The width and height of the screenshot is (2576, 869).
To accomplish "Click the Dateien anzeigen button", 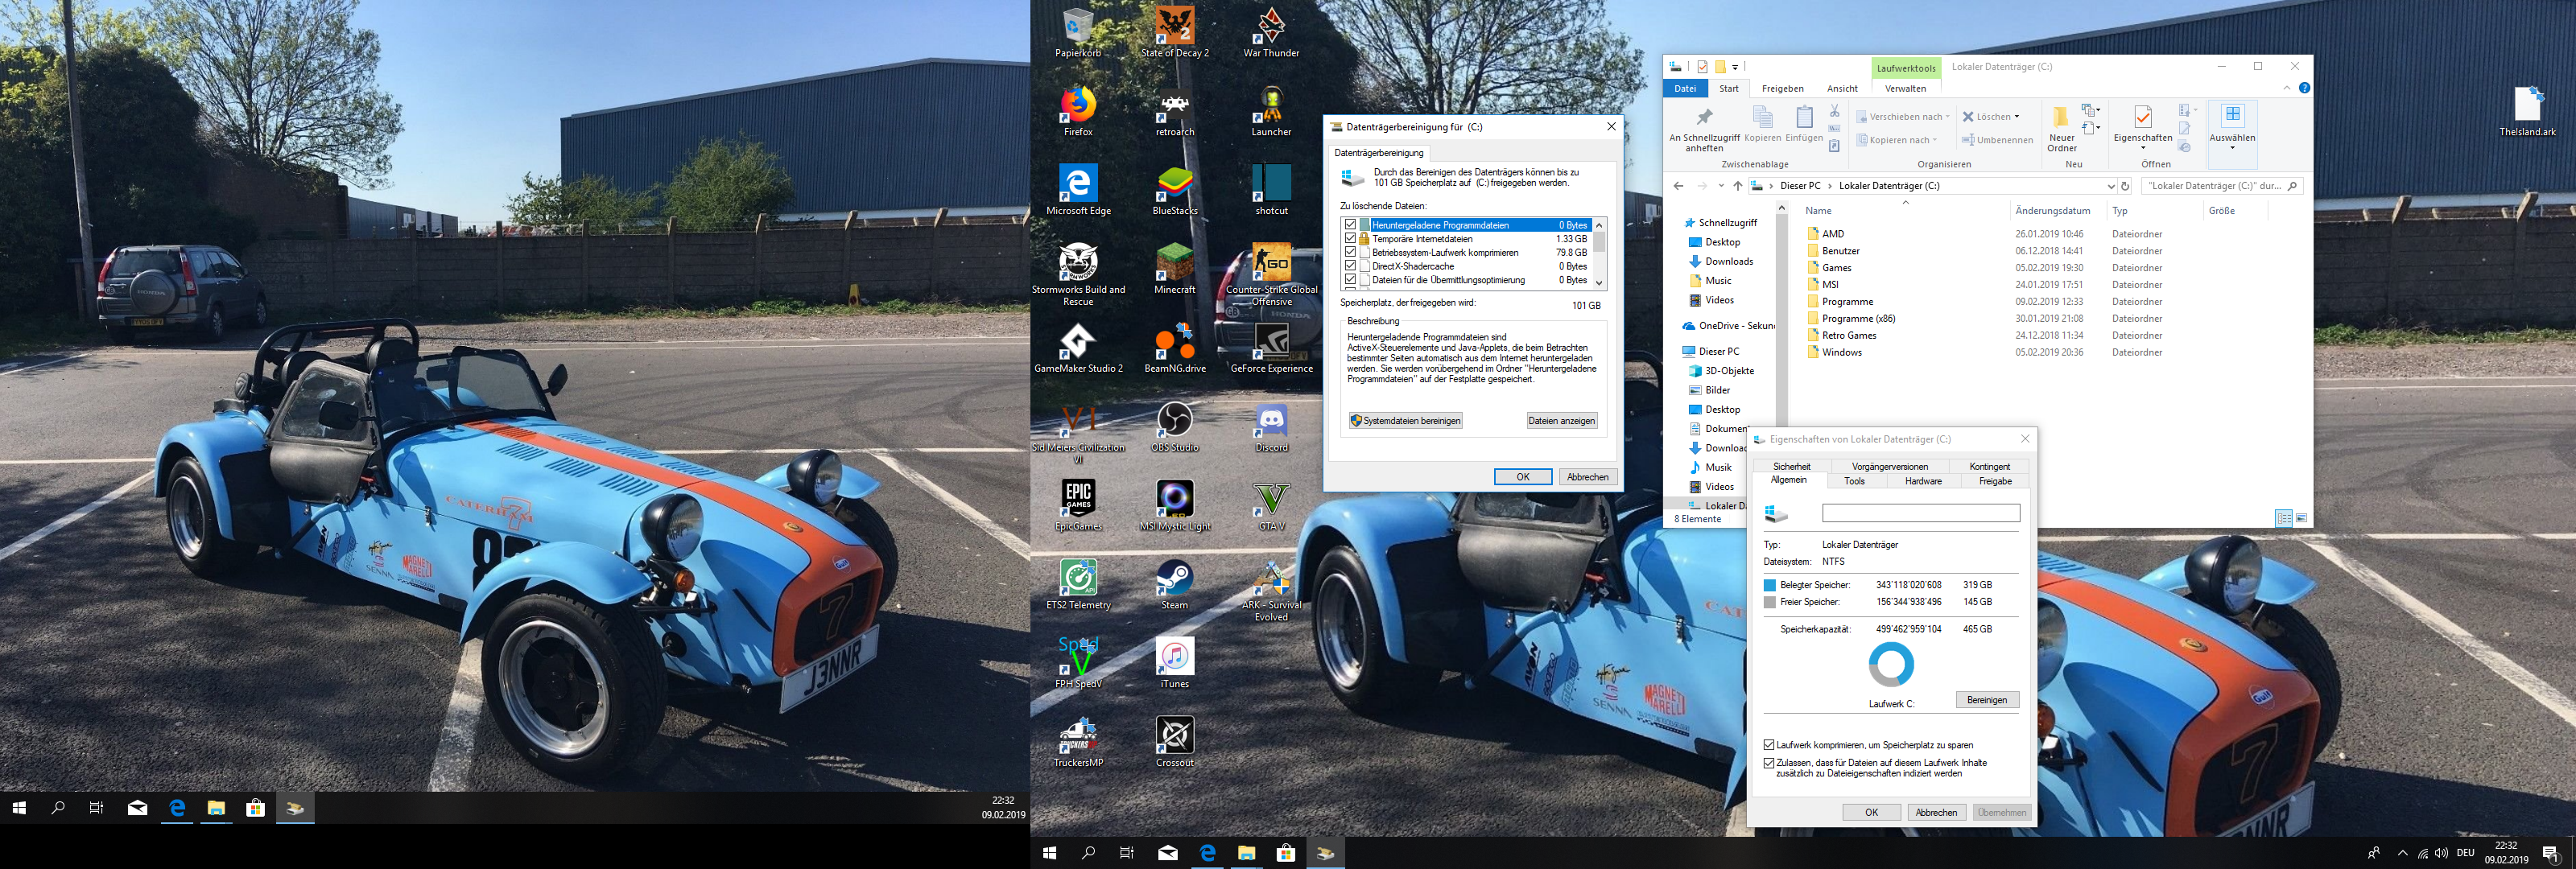I will click(x=1561, y=421).
